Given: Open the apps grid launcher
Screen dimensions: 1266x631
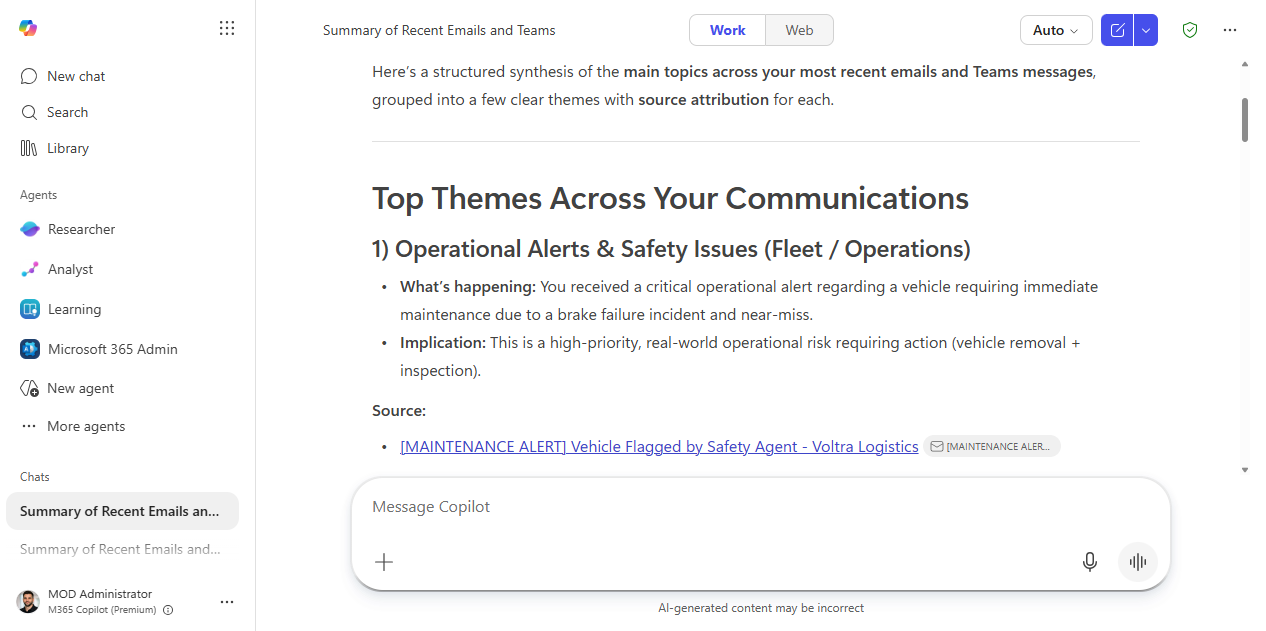Looking at the screenshot, I should (227, 28).
